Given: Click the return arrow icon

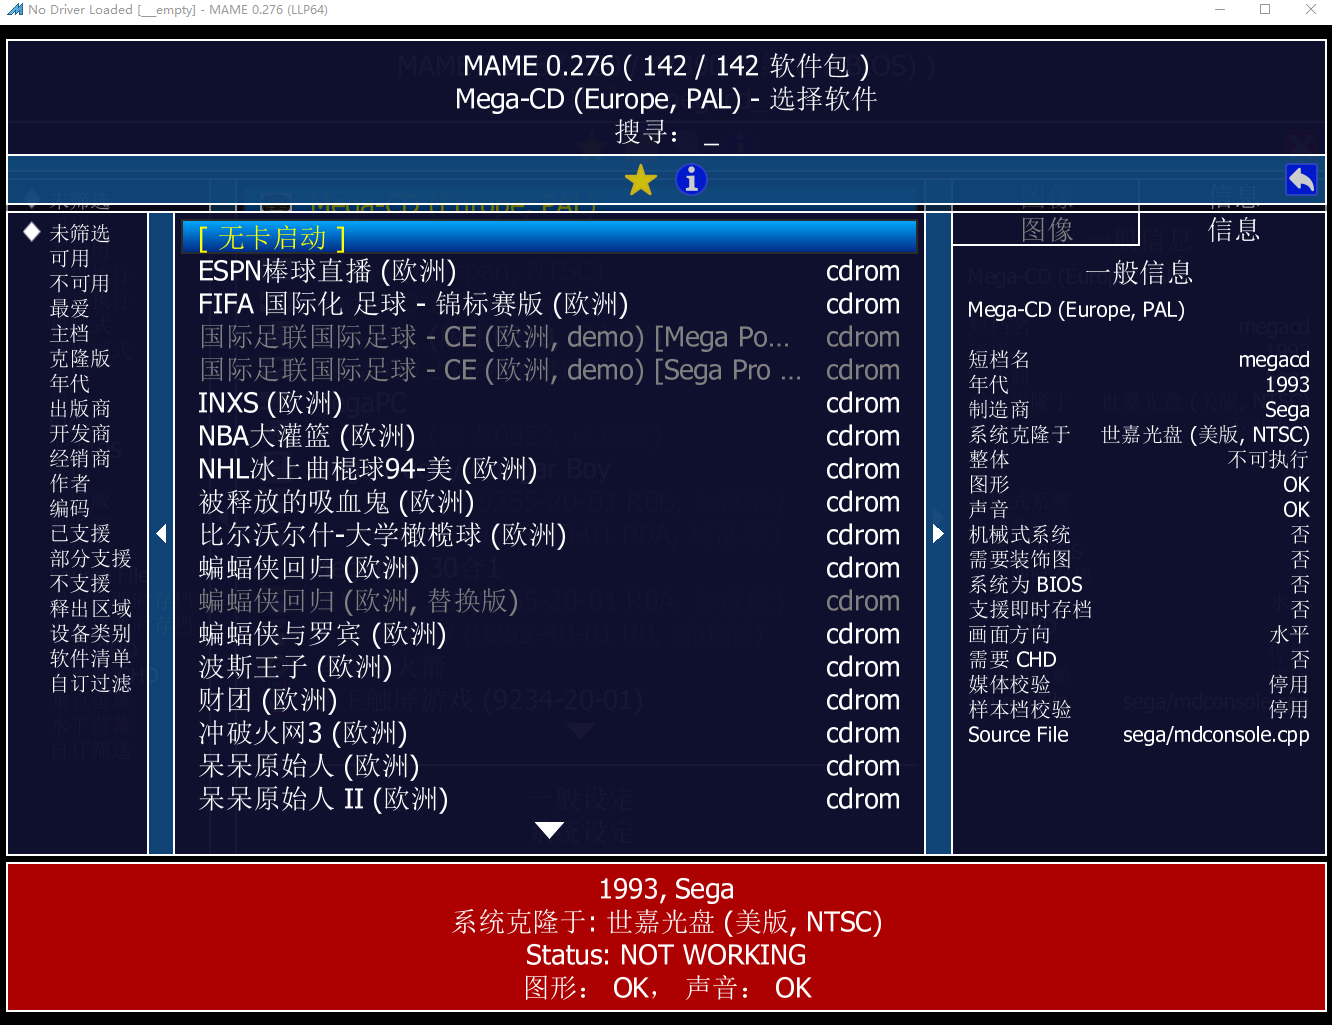Looking at the screenshot, I should coord(1301,180).
